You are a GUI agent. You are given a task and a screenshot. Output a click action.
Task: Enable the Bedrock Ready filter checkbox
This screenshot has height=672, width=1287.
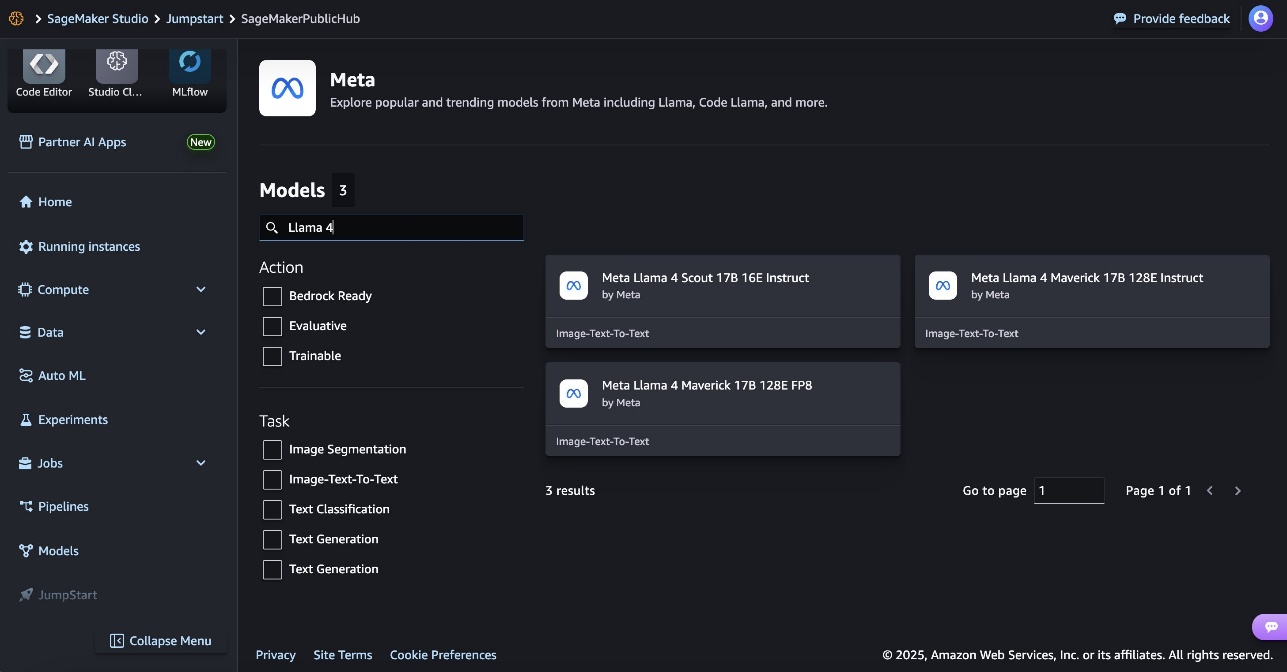click(272, 296)
